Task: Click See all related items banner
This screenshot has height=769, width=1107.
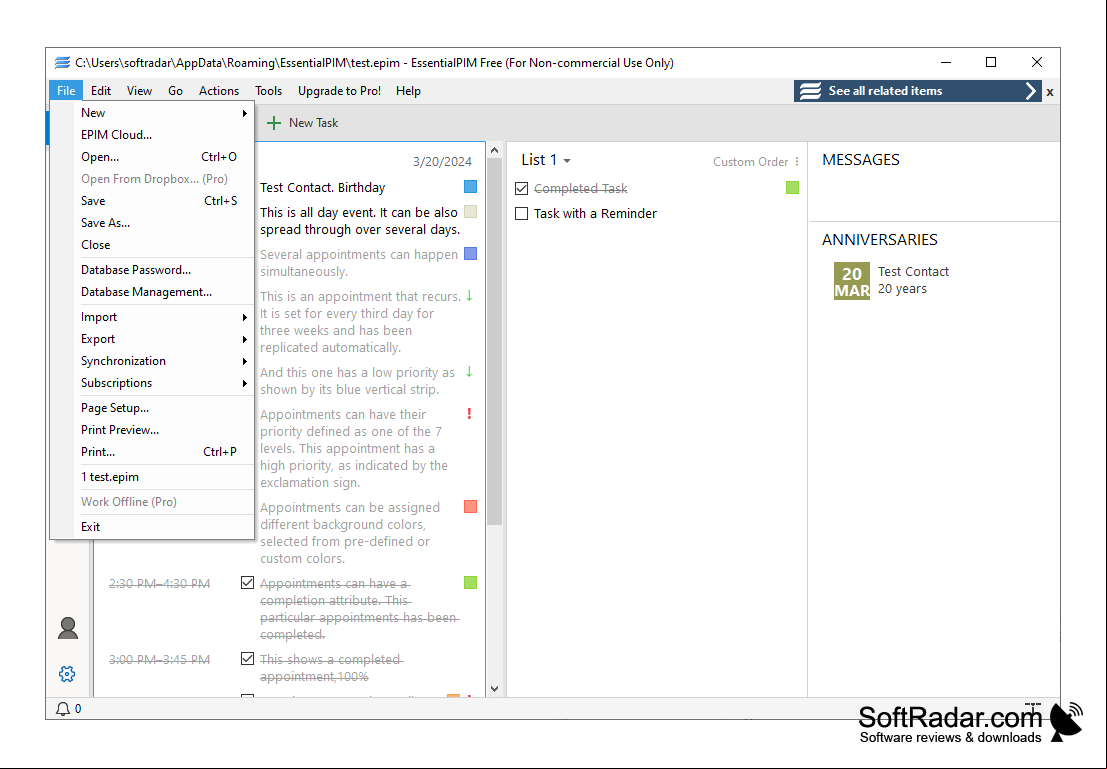Action: [917, 91]
